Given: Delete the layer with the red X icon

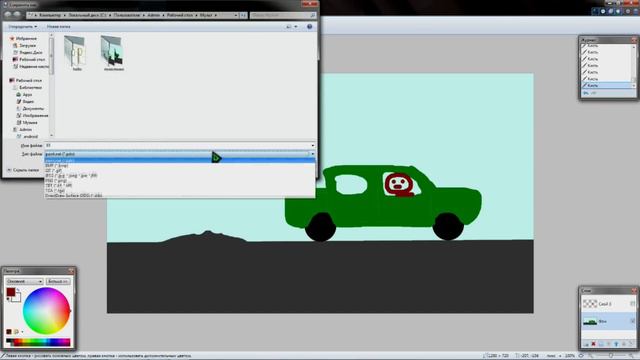Looking at the screenshot, I should 593,344.
